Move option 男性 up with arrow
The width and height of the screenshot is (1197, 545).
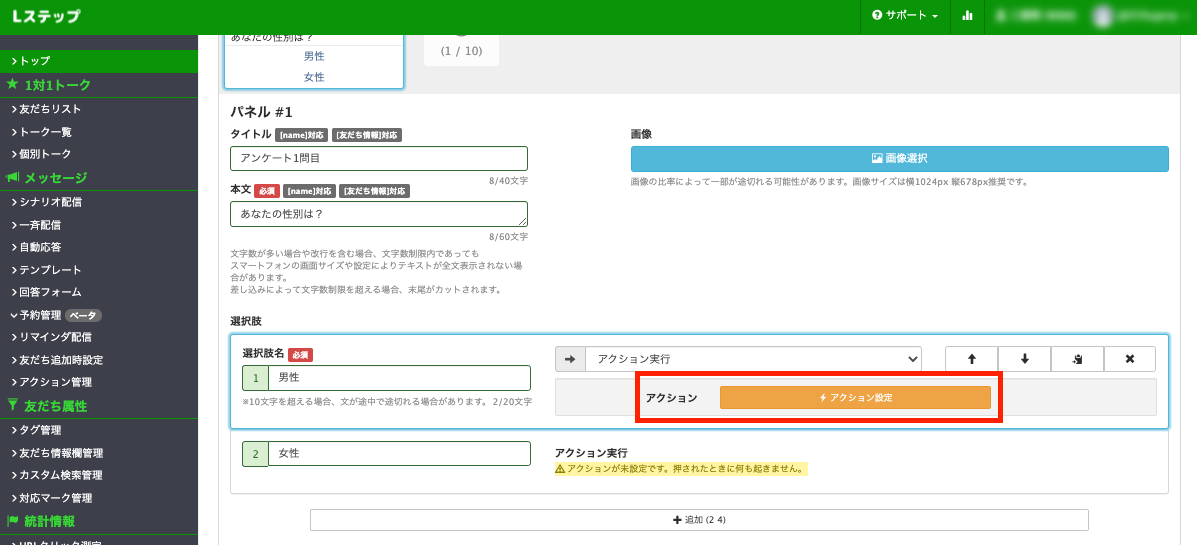click(971, 359)
